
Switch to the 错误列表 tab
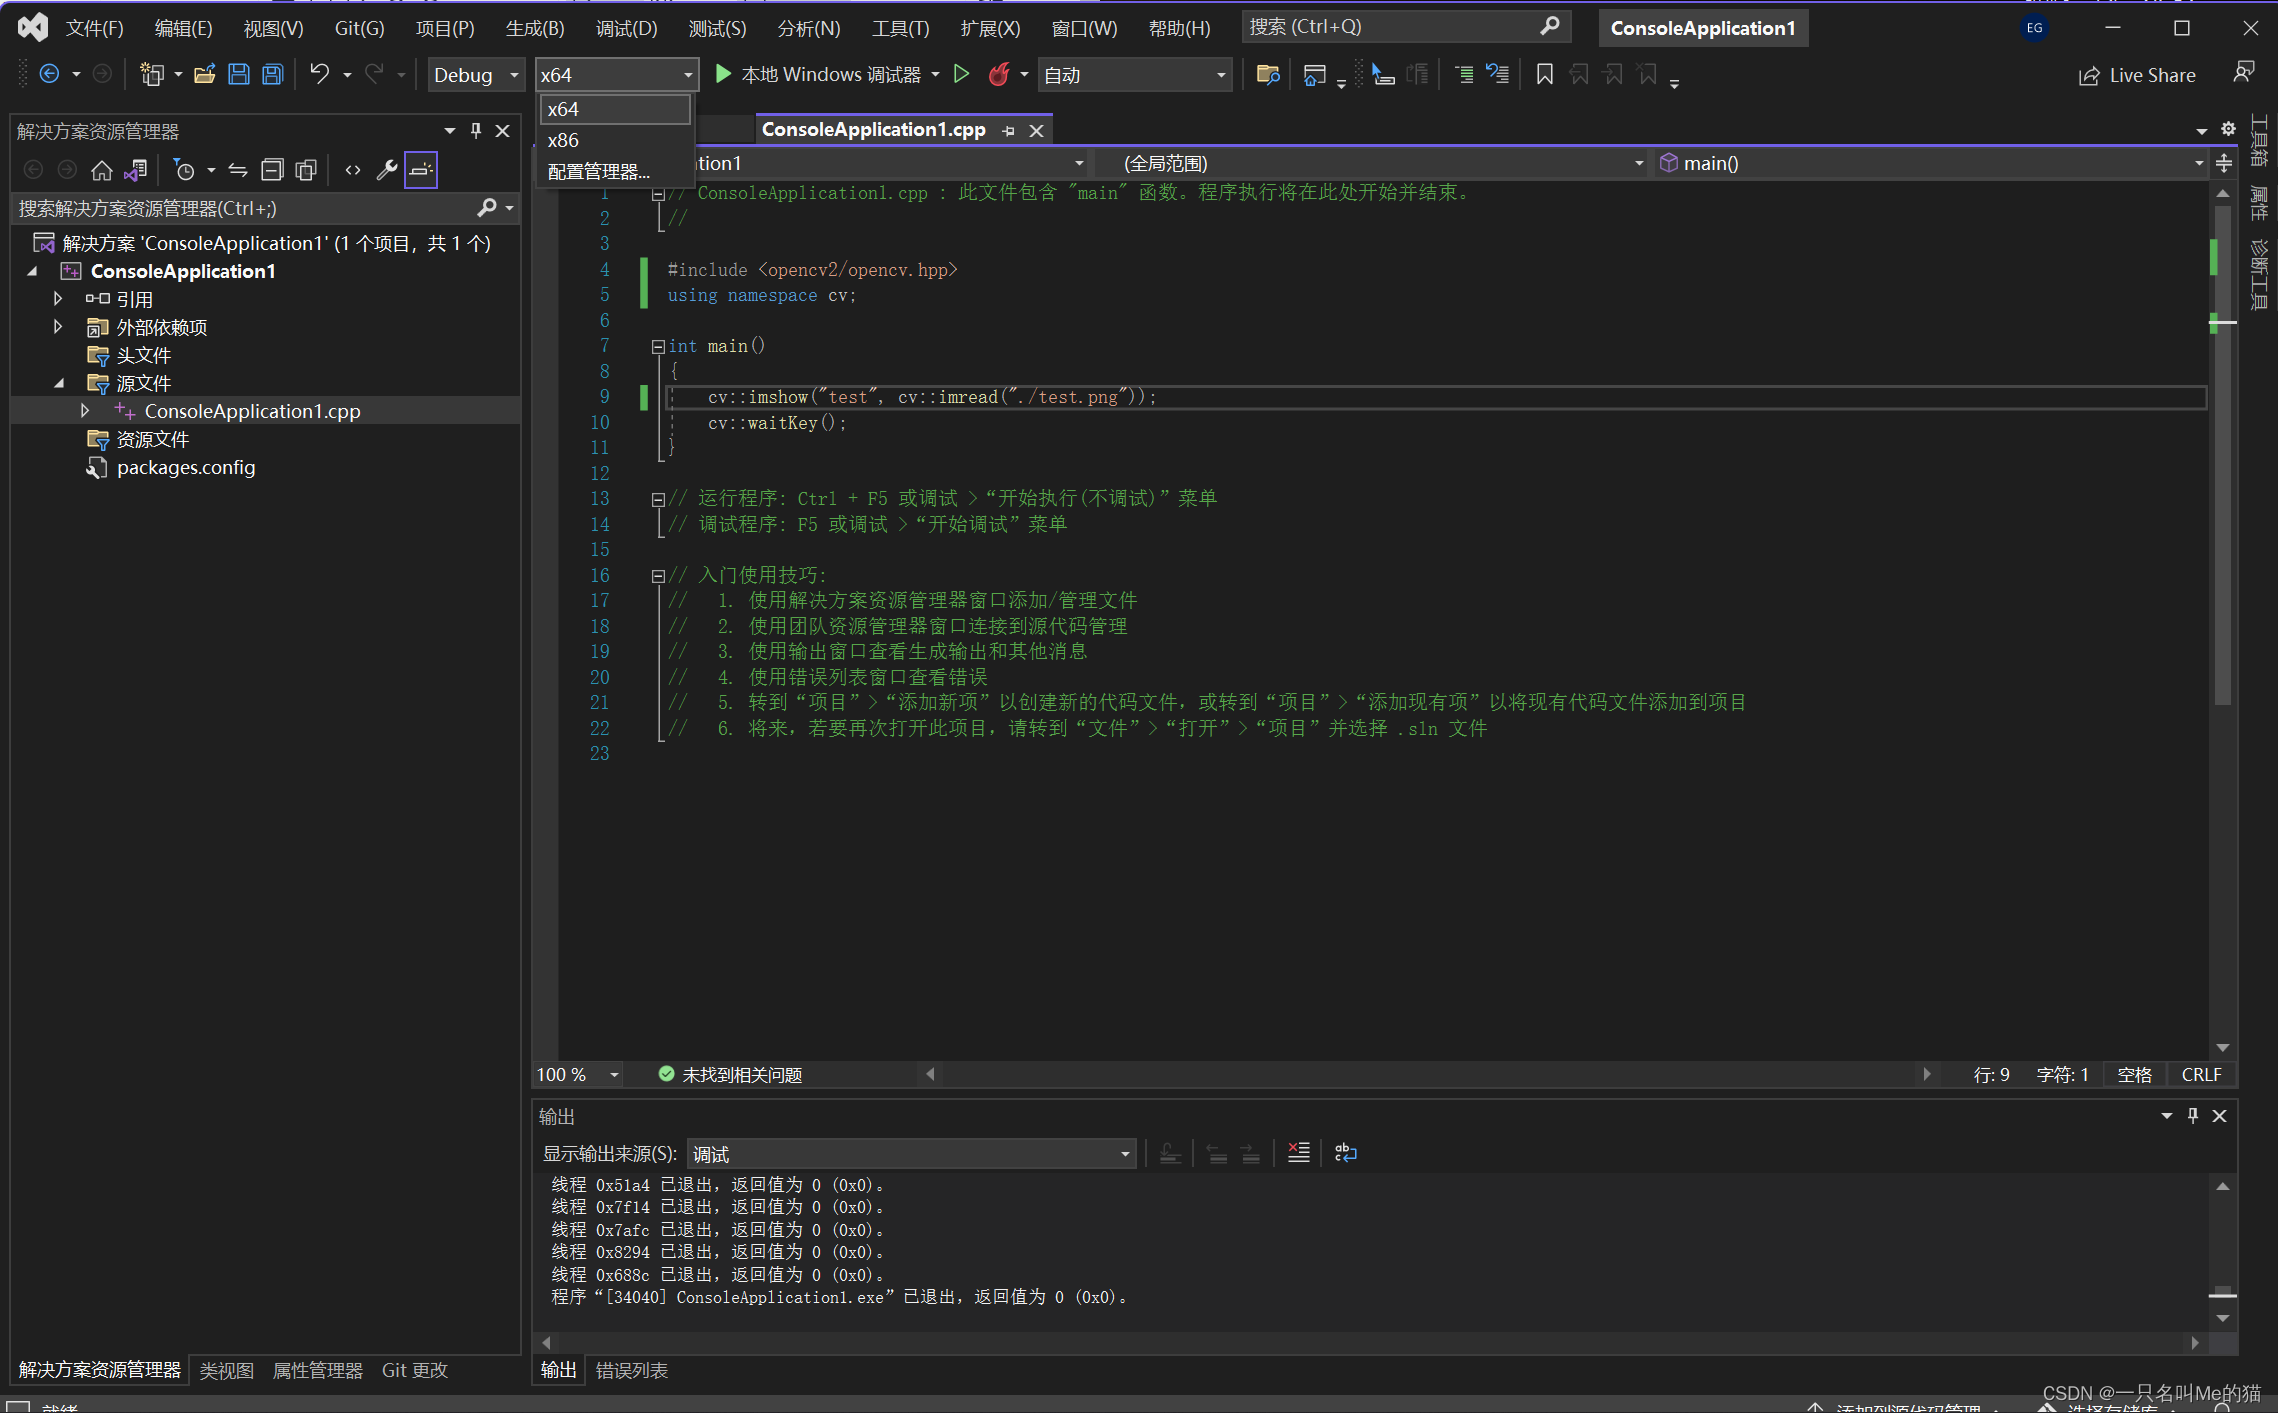point(631,1370)
